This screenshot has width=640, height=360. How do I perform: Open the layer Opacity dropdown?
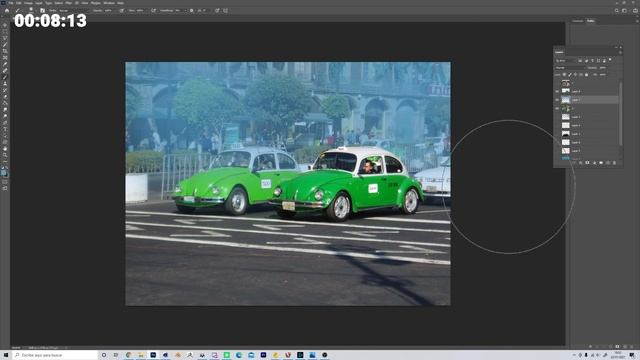[x=603, y=68]
